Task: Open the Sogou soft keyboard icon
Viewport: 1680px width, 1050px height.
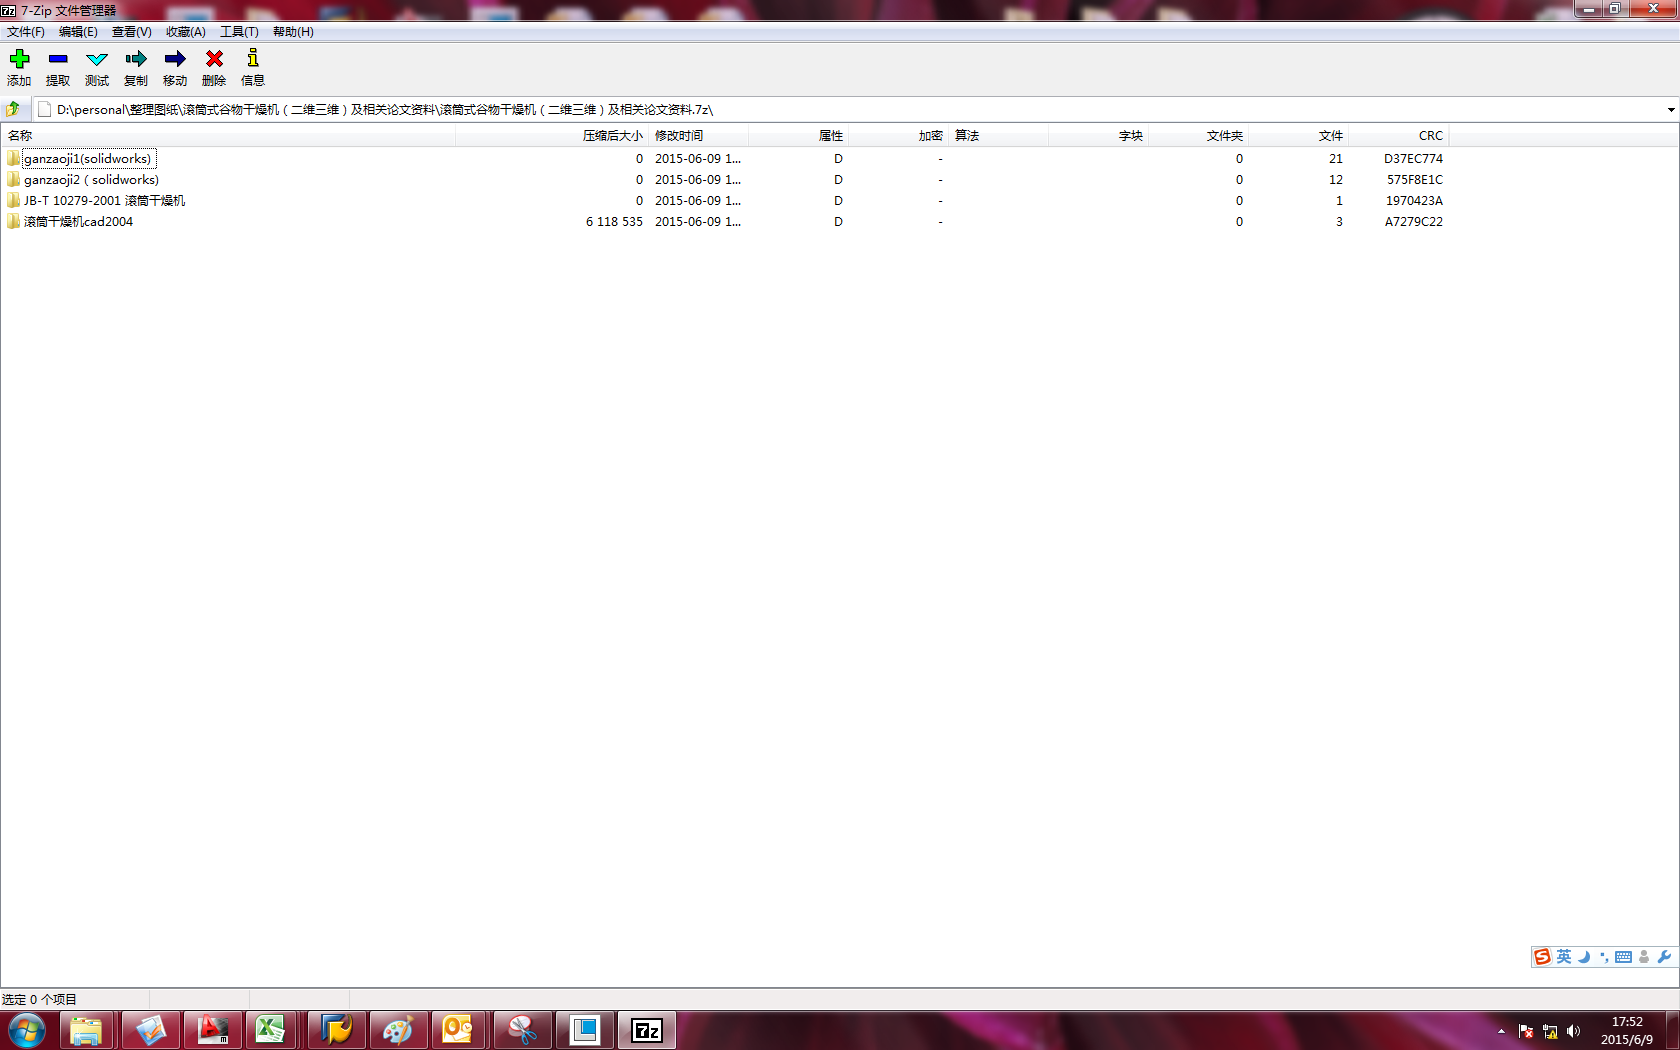Action: click(1624, 957)
